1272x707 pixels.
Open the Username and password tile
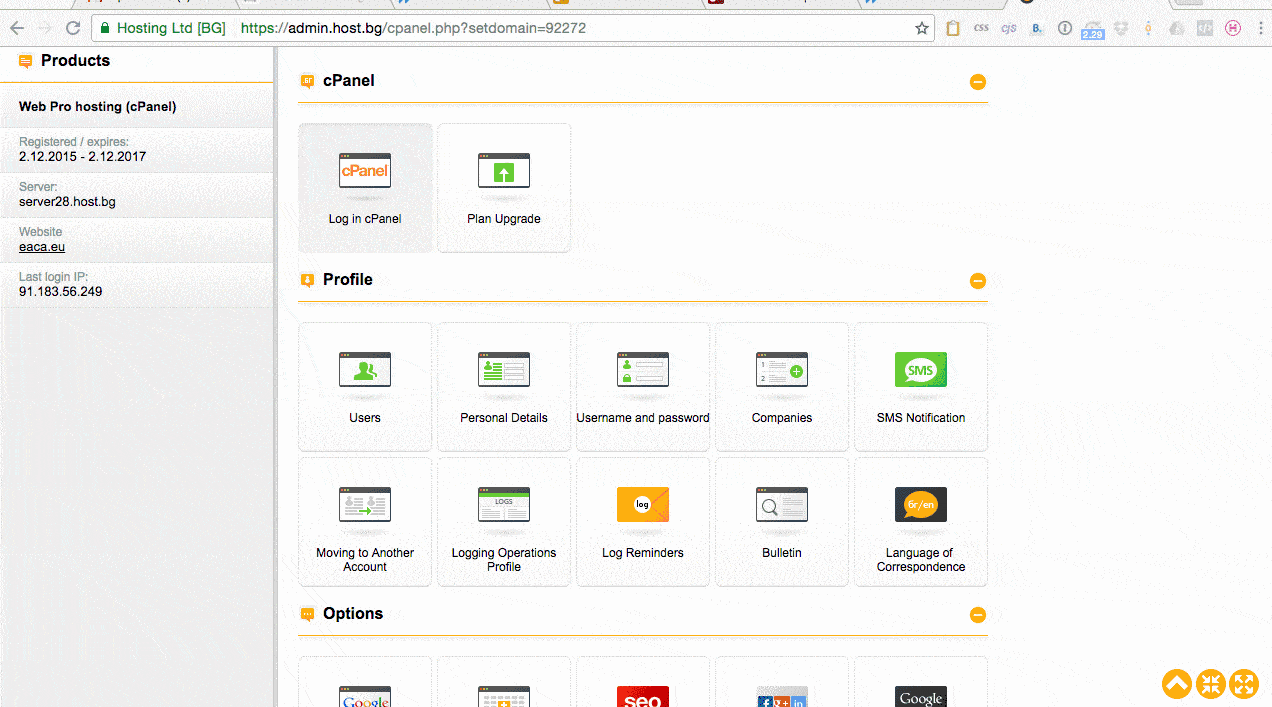643,387
